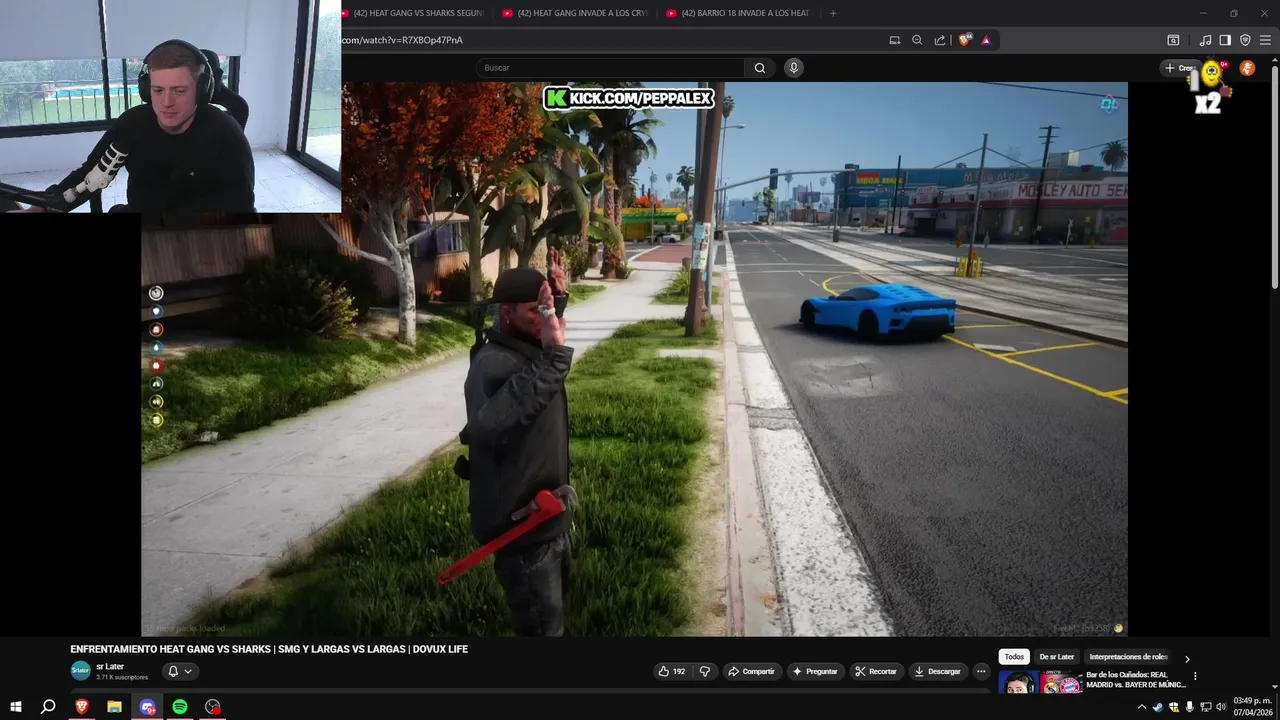Open Bar de los Cuñados video thumbnail
The height and width of the screenshot is (720, 1280).
[1040, 683]
